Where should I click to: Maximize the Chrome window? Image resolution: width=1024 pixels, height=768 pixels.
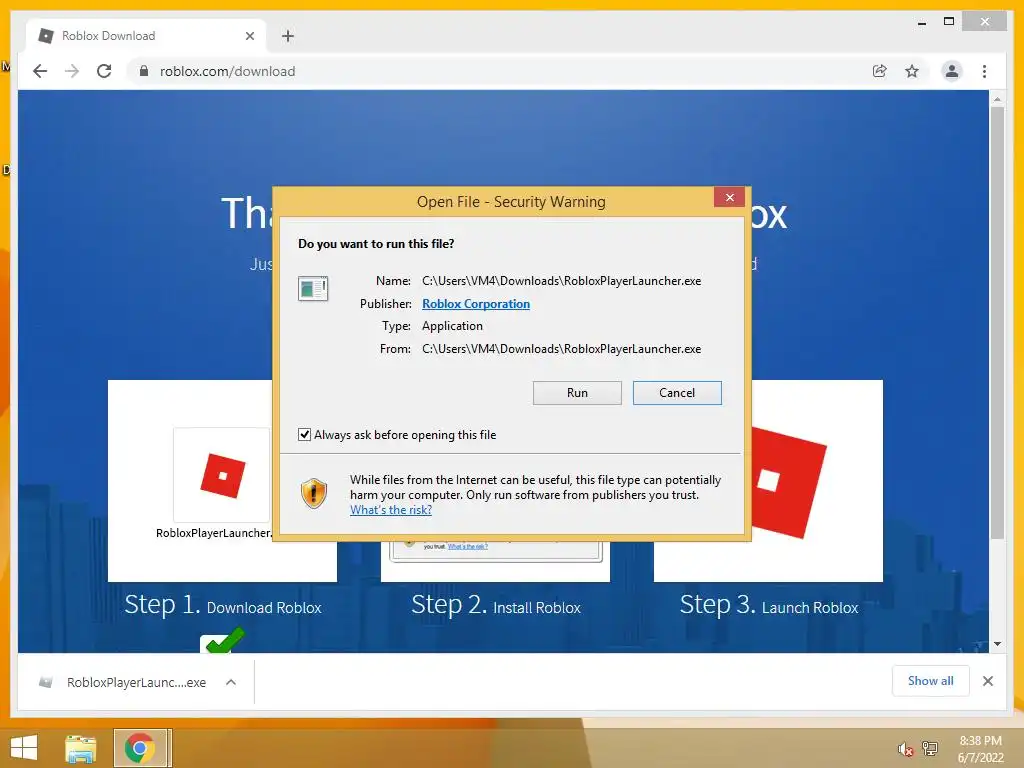949,22
